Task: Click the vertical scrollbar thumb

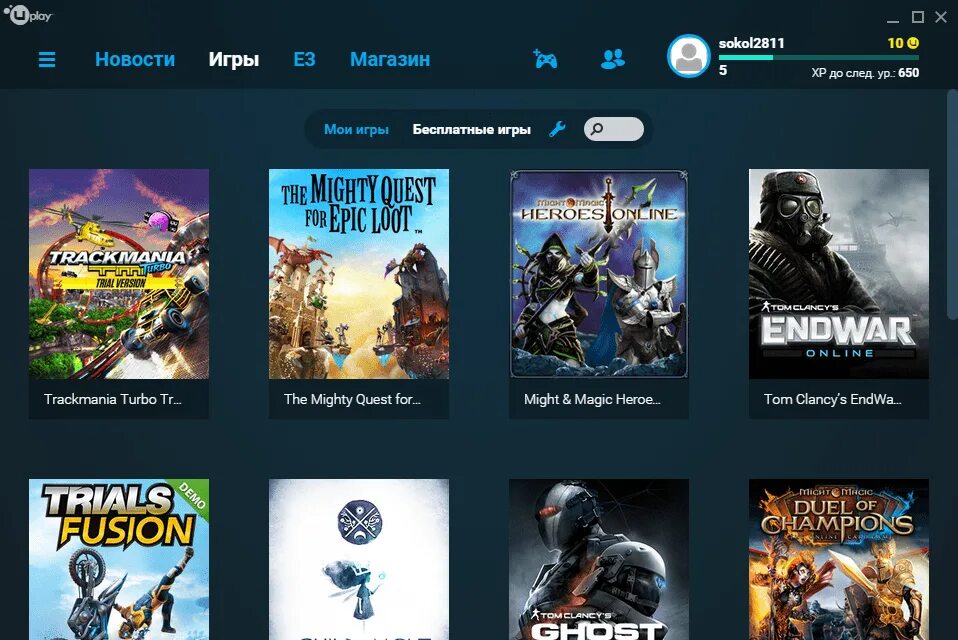Action: (x=952, y=205)
